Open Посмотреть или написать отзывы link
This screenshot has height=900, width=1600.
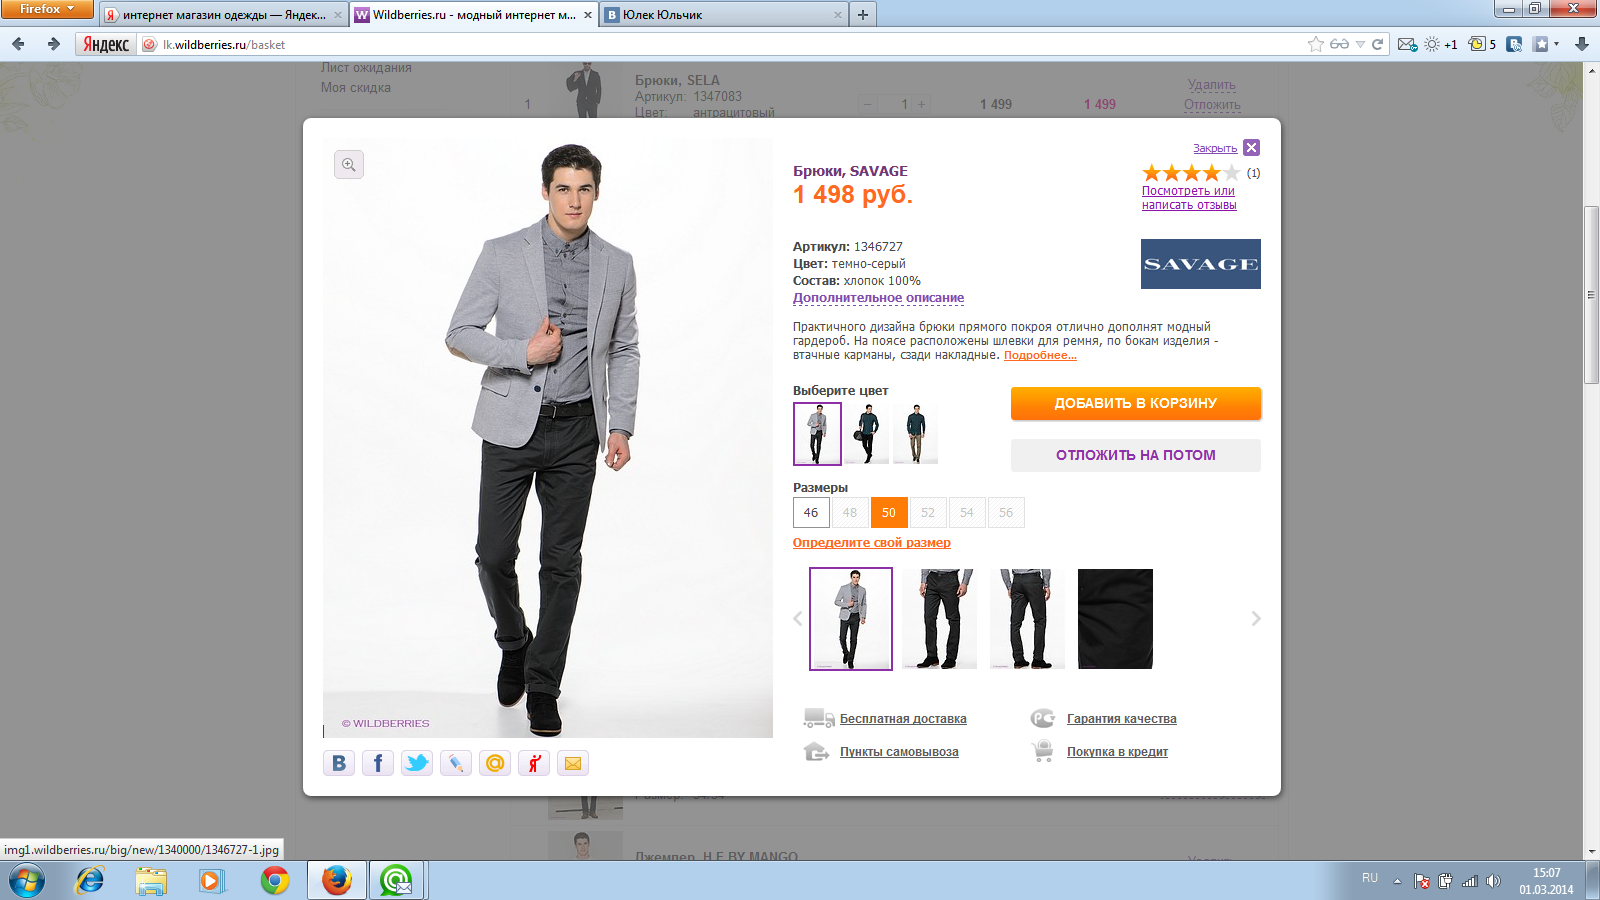pos(1189,198)
